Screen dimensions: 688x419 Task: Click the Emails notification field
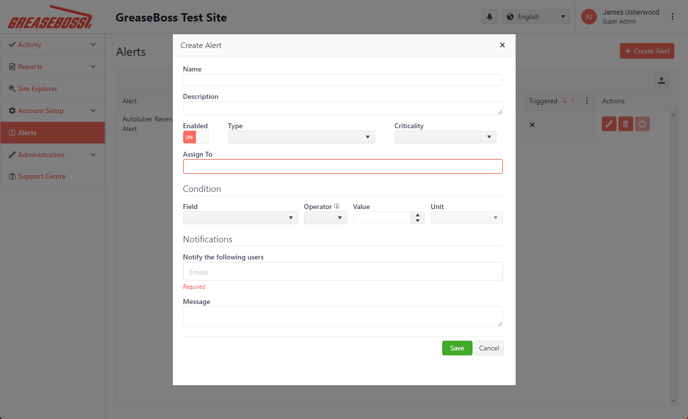tap(343, 272)
